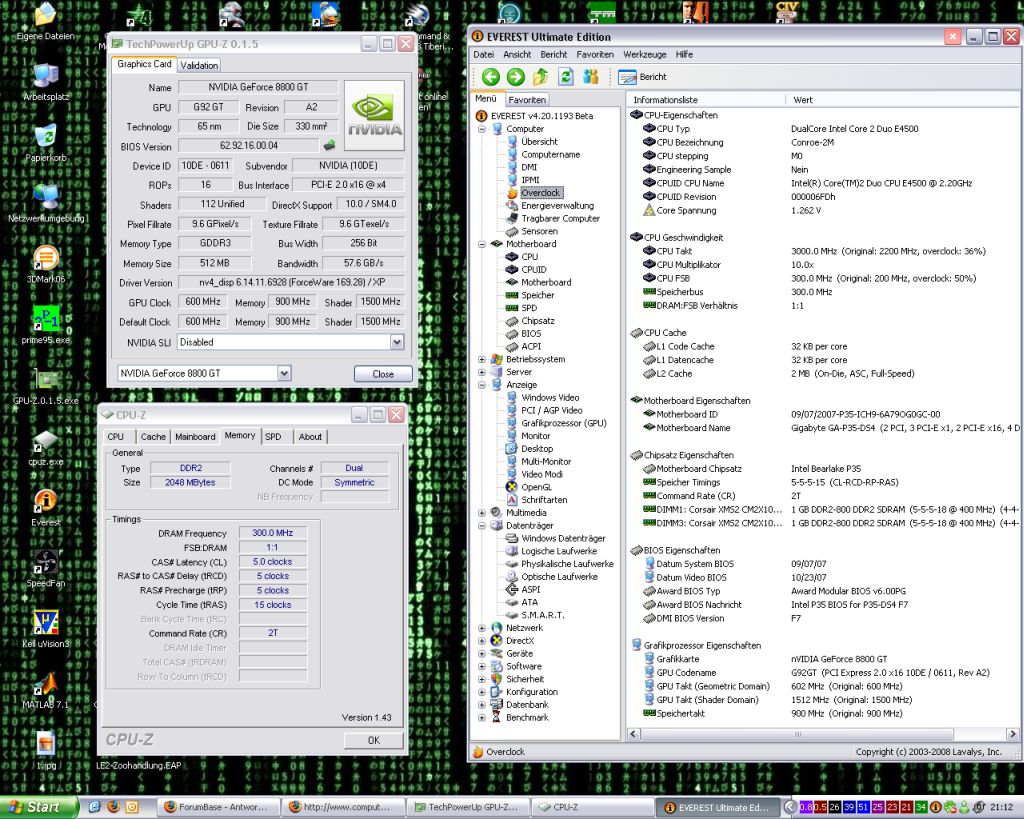Click the Close button in GPU-Z
This screenshot has width=1024, height=819.
click(x=383, y=374)
